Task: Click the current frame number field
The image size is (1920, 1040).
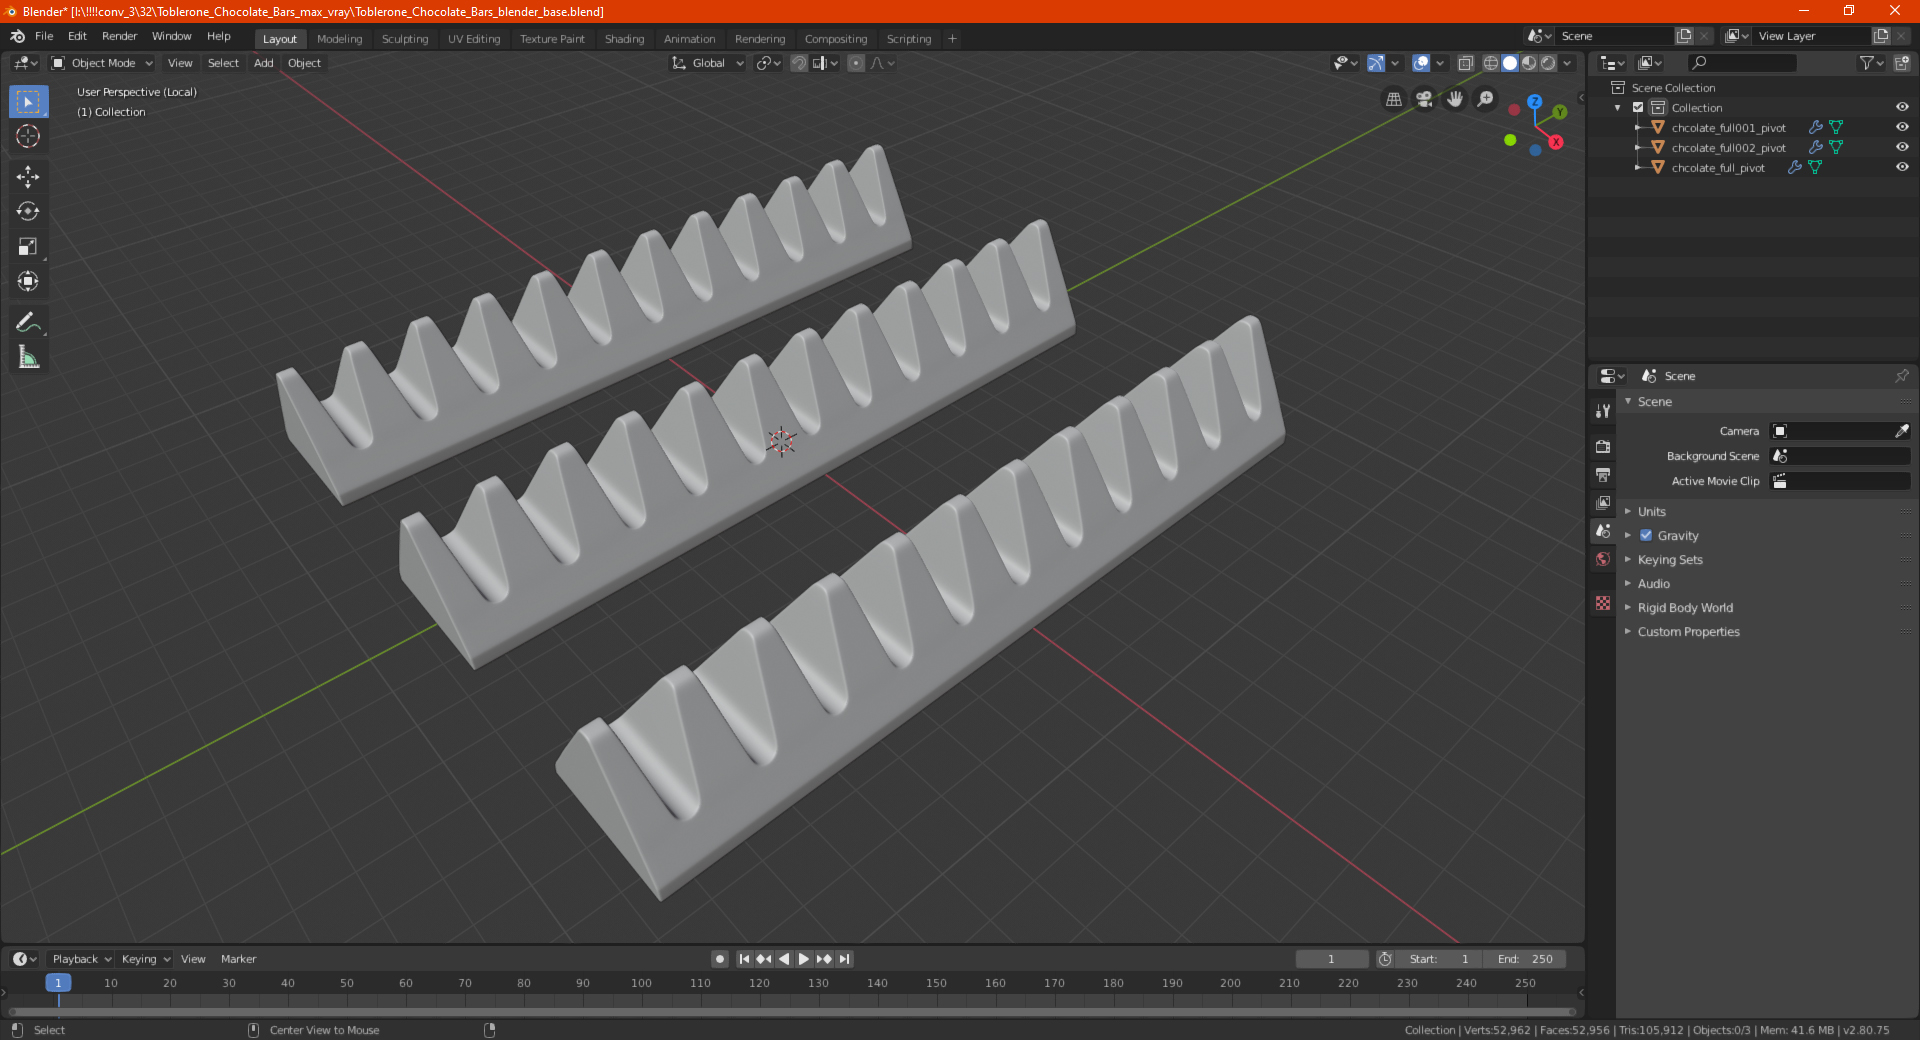Action: [x=1332, y=959]
